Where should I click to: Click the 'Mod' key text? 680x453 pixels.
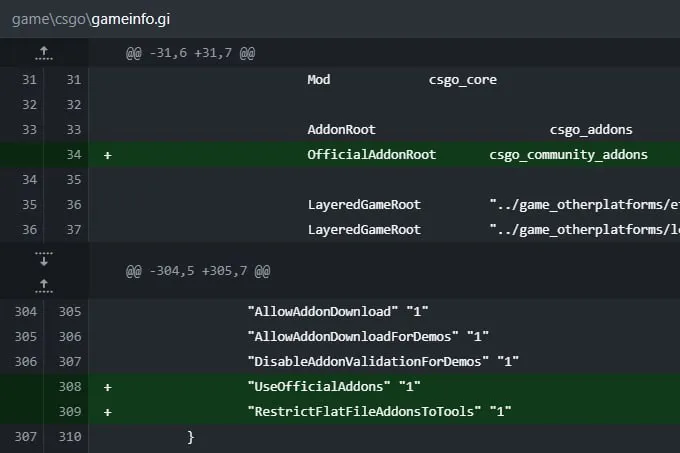(319, 80)
